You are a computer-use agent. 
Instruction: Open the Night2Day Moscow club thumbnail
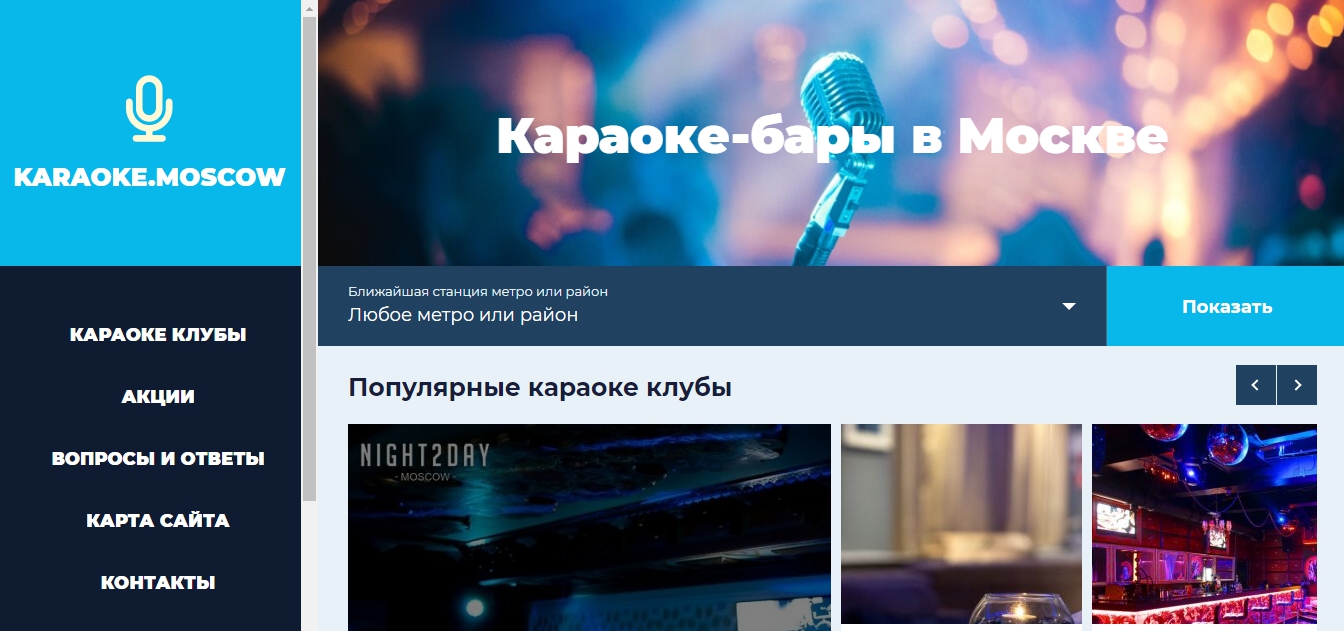coord(589,527)
